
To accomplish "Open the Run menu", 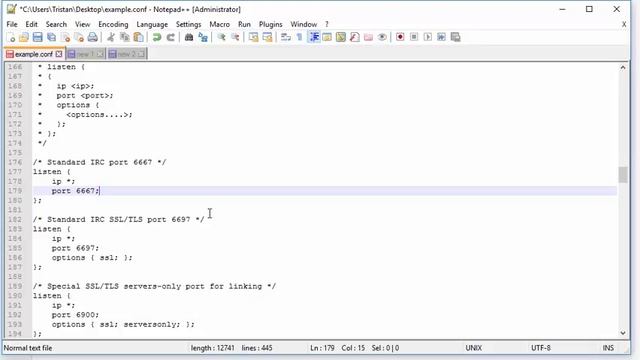I will [x=244, y=24].
